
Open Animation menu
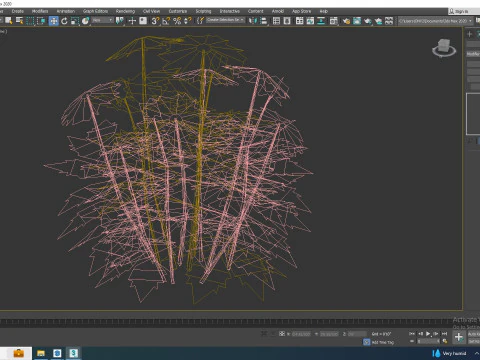[x=66, y=11]
